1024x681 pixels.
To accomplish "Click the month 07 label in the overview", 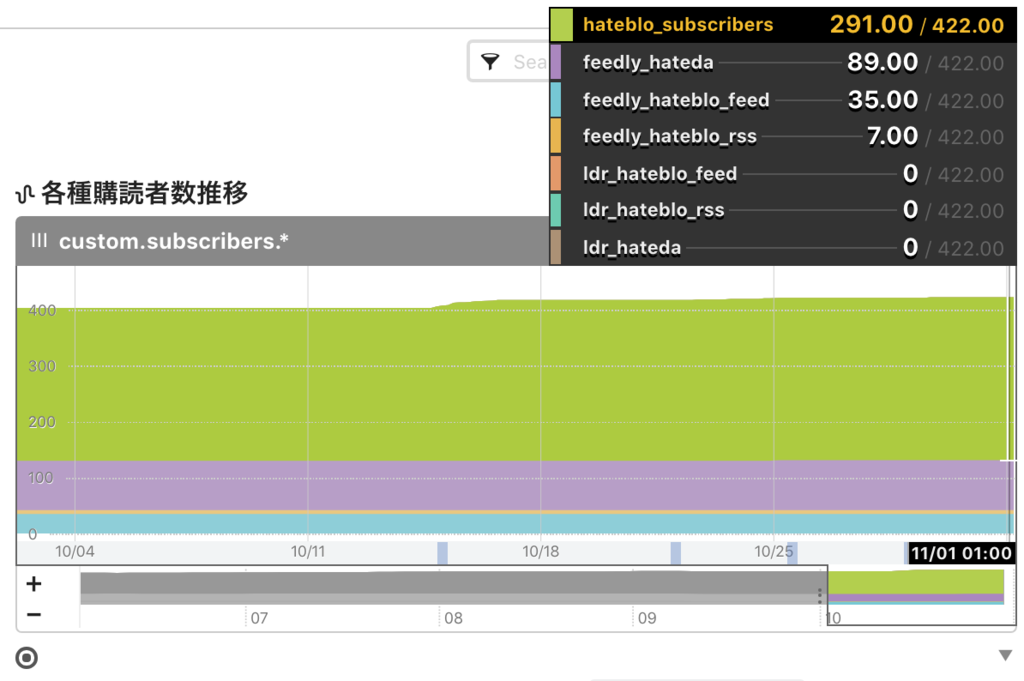I will pos(259,618).
